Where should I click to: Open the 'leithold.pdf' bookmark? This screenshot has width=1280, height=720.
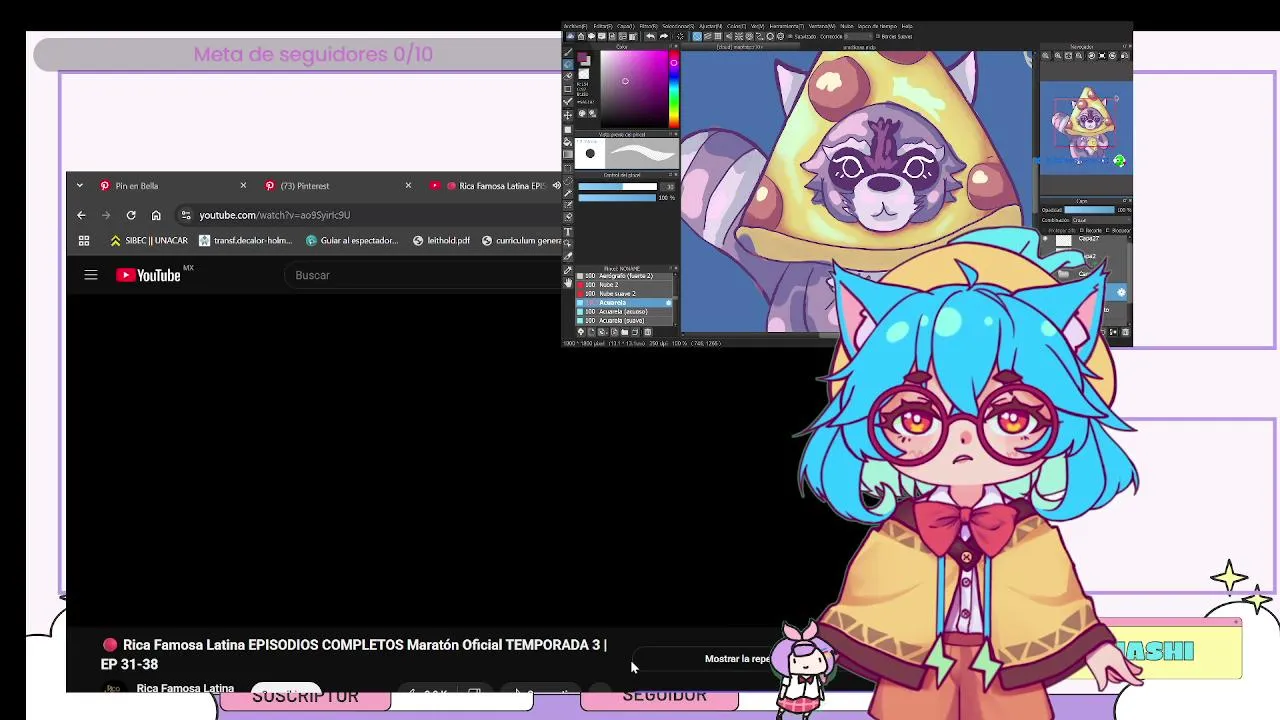click(x=441, y=241)
